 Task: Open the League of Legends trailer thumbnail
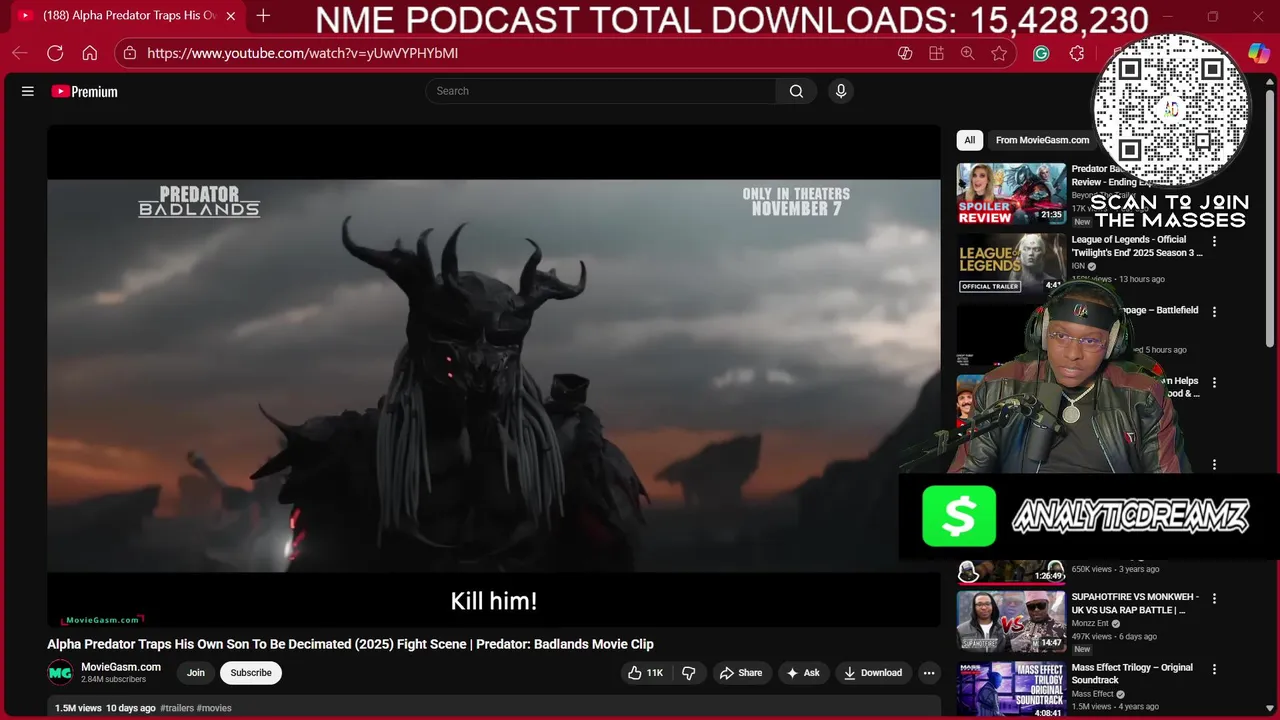1011,264
